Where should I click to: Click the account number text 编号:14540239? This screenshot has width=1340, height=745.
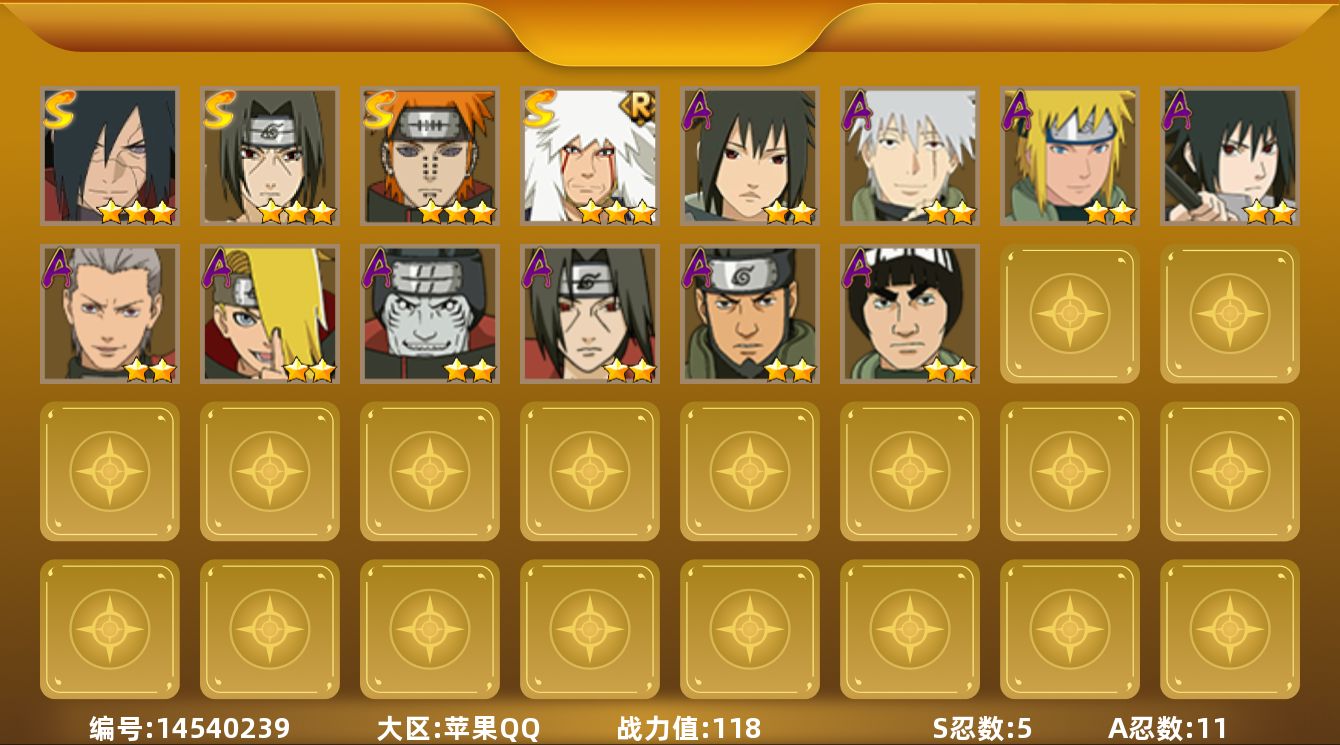(190, 728)
